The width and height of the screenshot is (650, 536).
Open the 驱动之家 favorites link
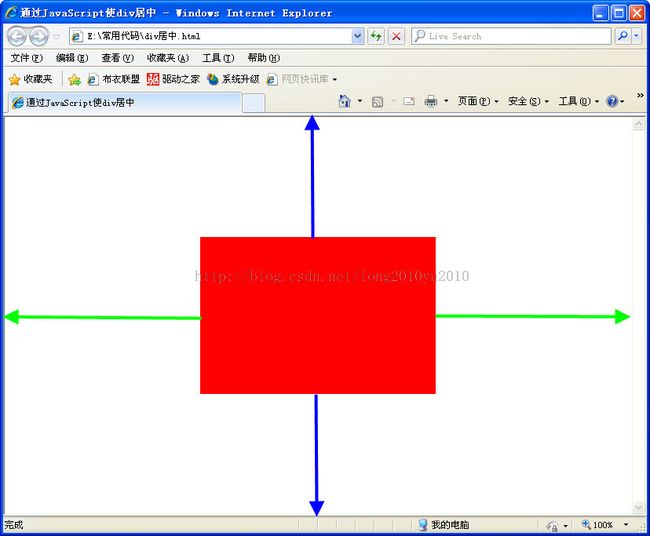click(173, 79)
